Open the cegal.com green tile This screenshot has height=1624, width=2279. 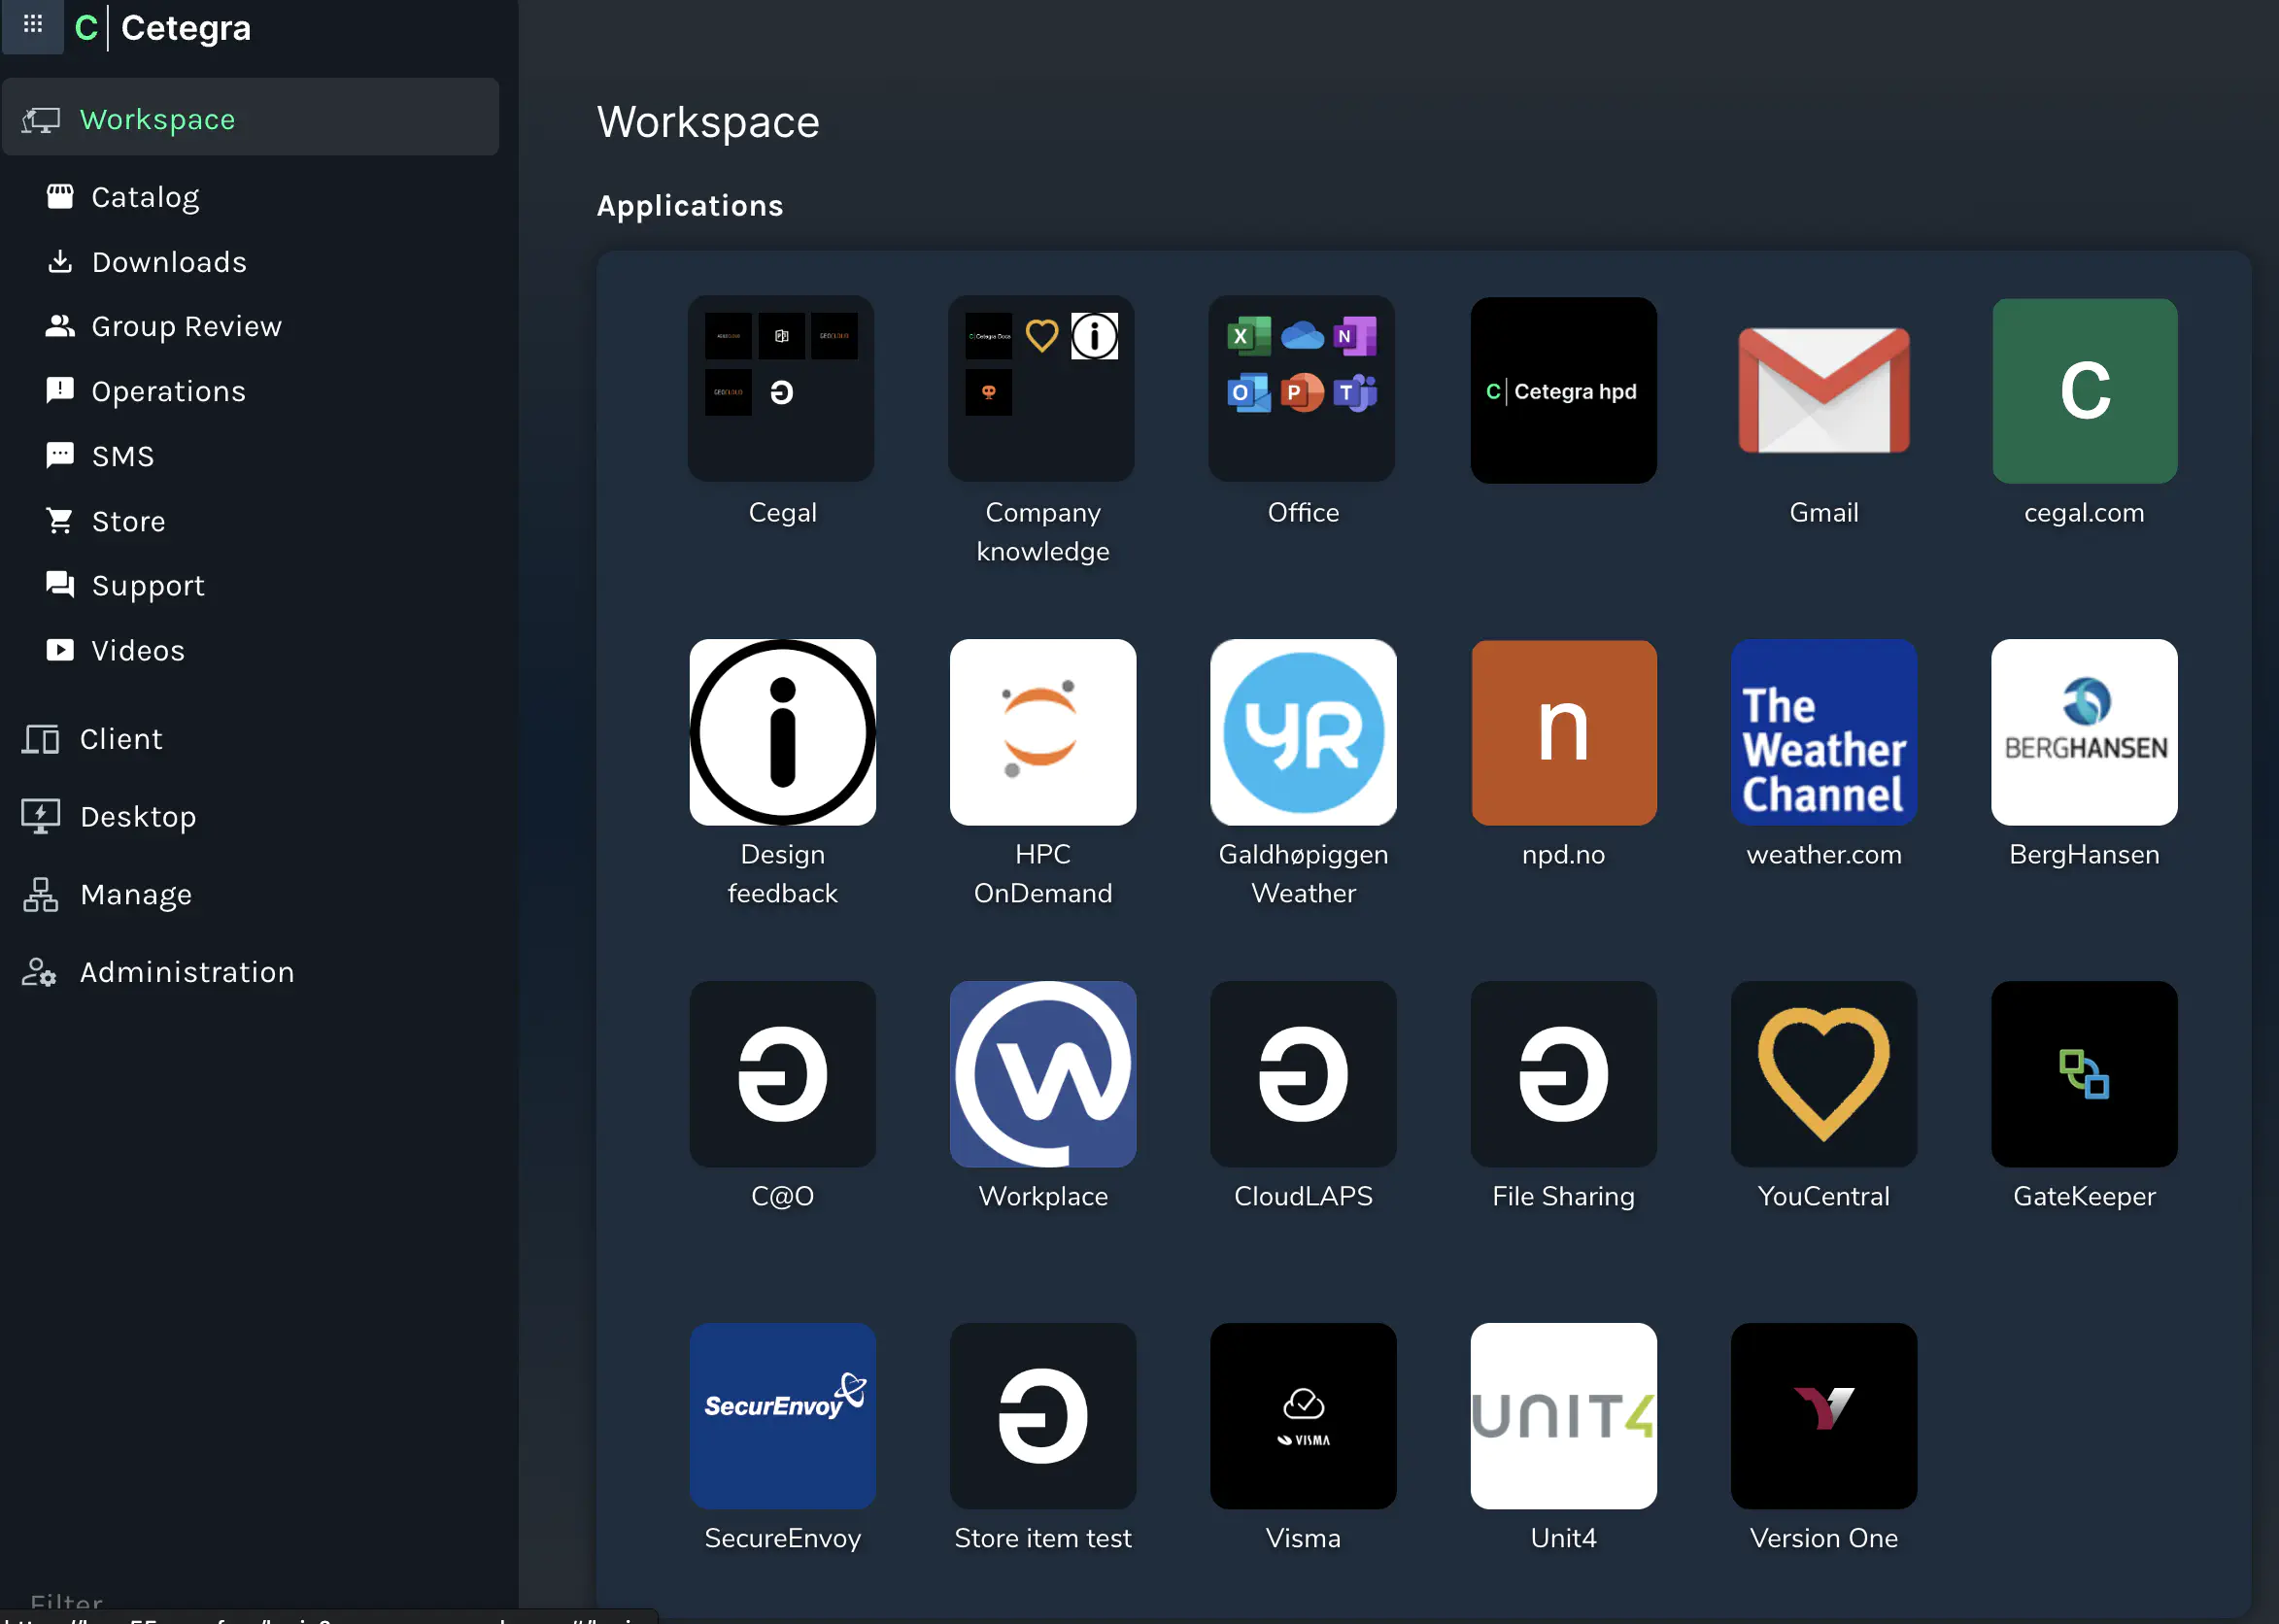[2084, 390]
